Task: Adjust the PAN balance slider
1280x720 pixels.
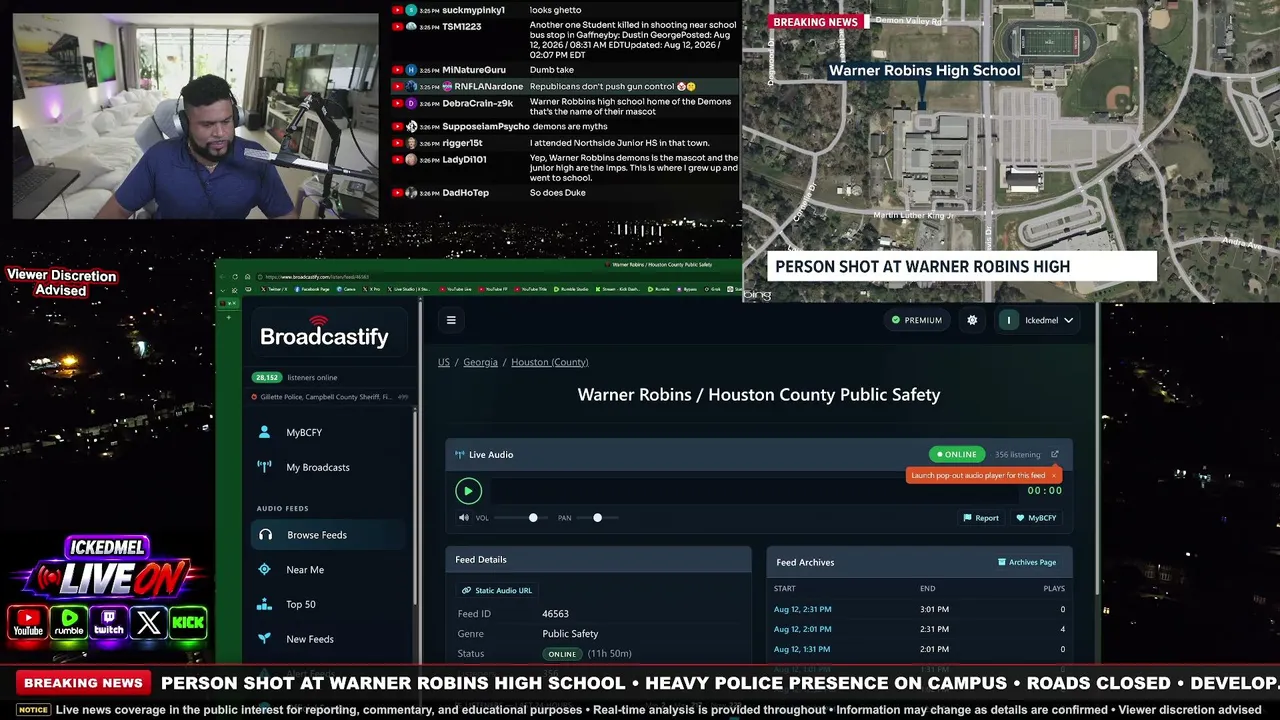Action: click(x=597, y=518)
